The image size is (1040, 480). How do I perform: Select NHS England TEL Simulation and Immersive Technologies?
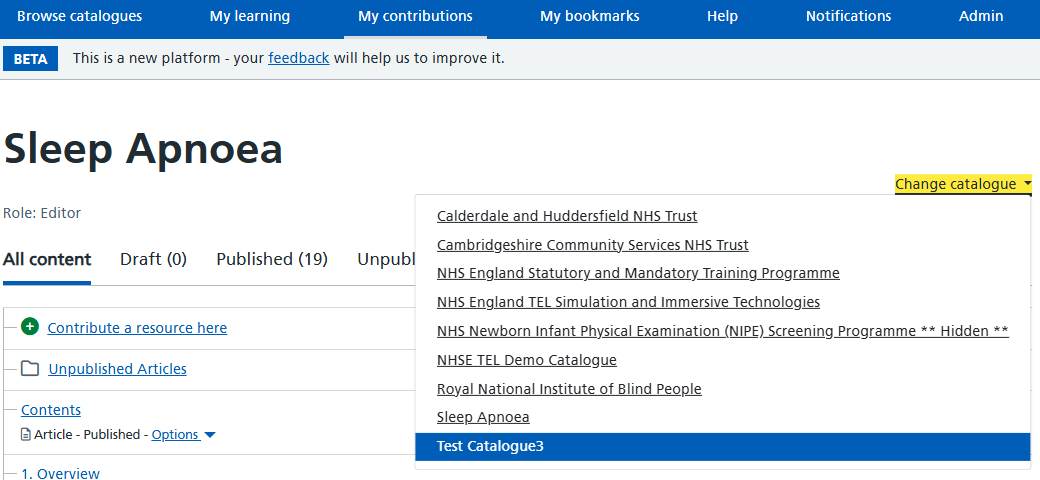point(628,302)
